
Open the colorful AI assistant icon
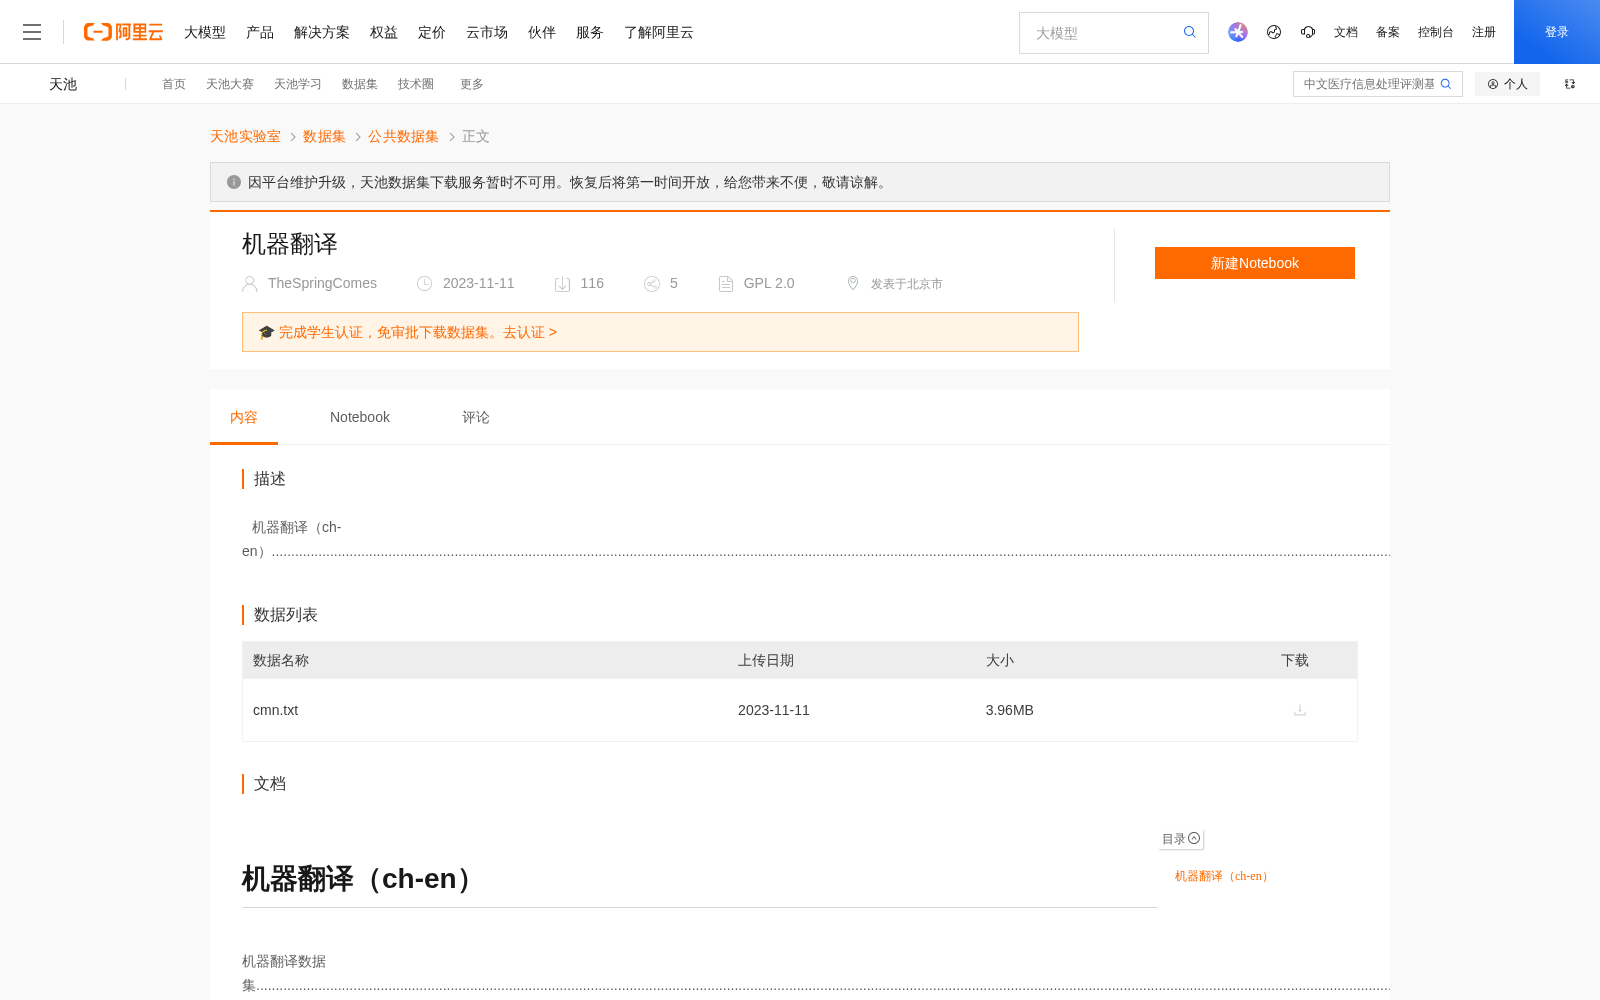pyautogui.click(x=1238, y=32)
